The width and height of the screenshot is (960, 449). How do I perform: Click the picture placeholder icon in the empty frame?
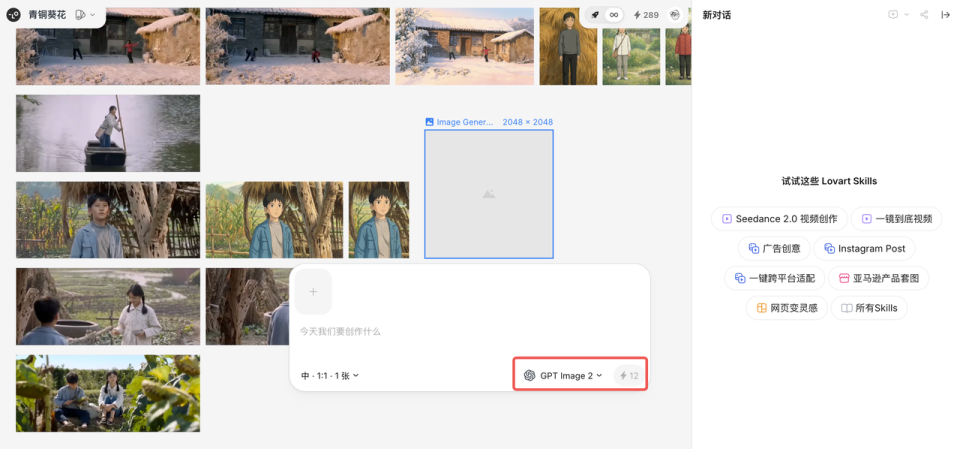[489, 194]
